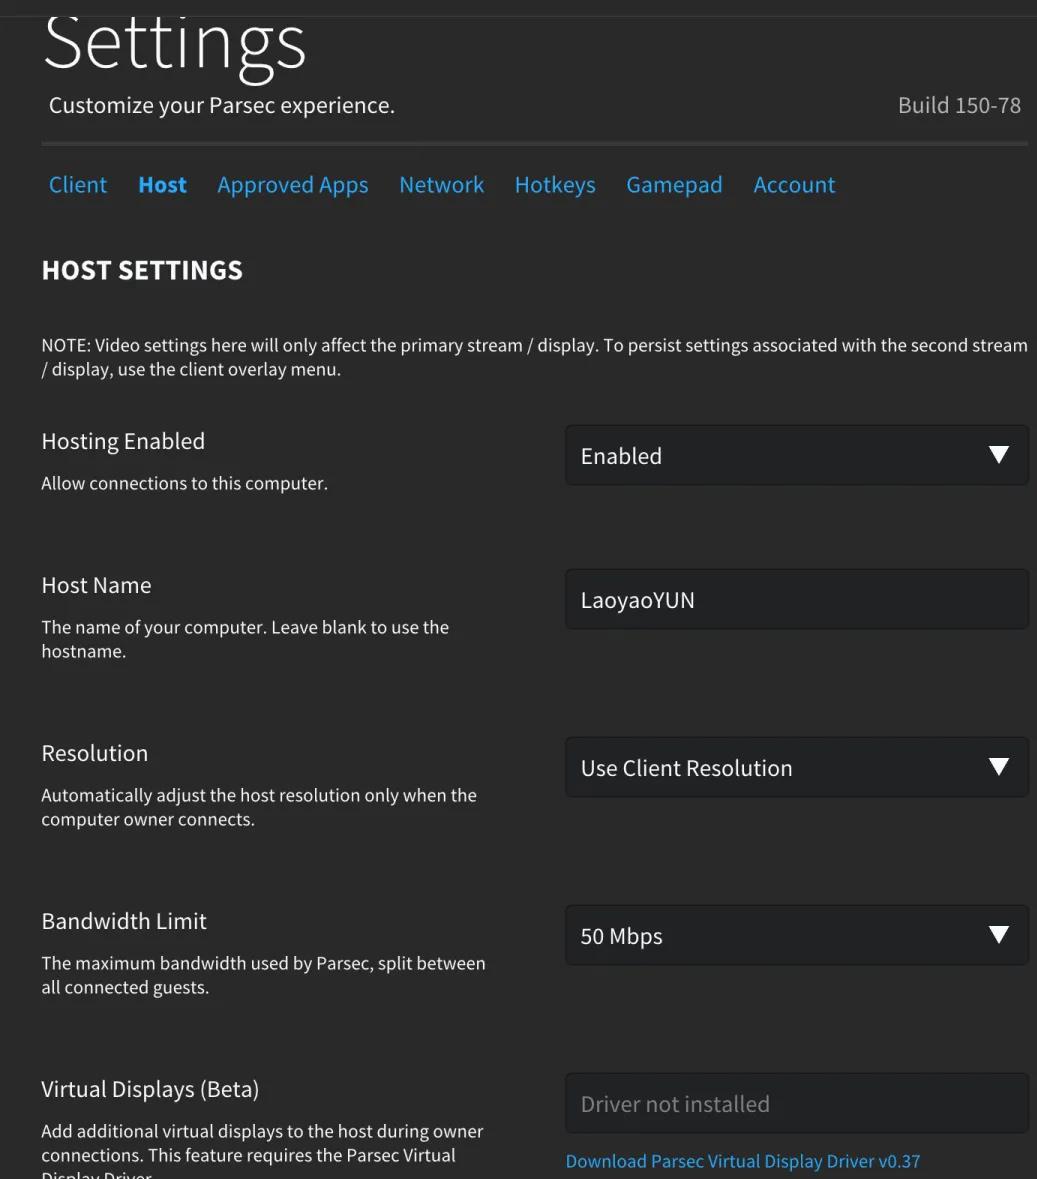Open the Use Client Resolution dropdown

796,767
